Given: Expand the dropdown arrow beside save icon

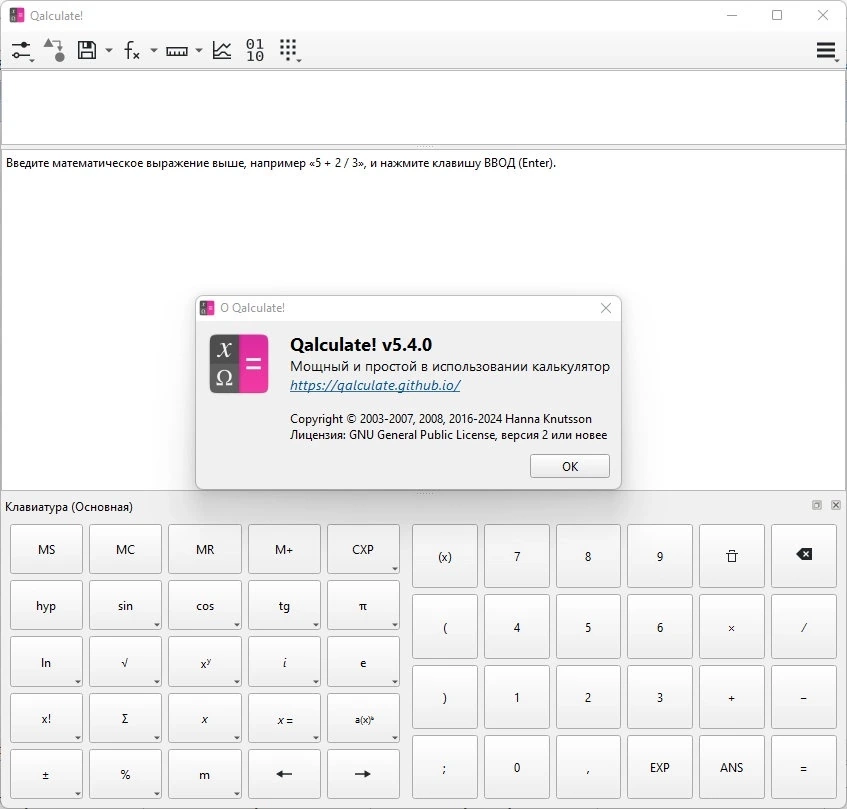Looking at the screenshot, I should [109, 50].
